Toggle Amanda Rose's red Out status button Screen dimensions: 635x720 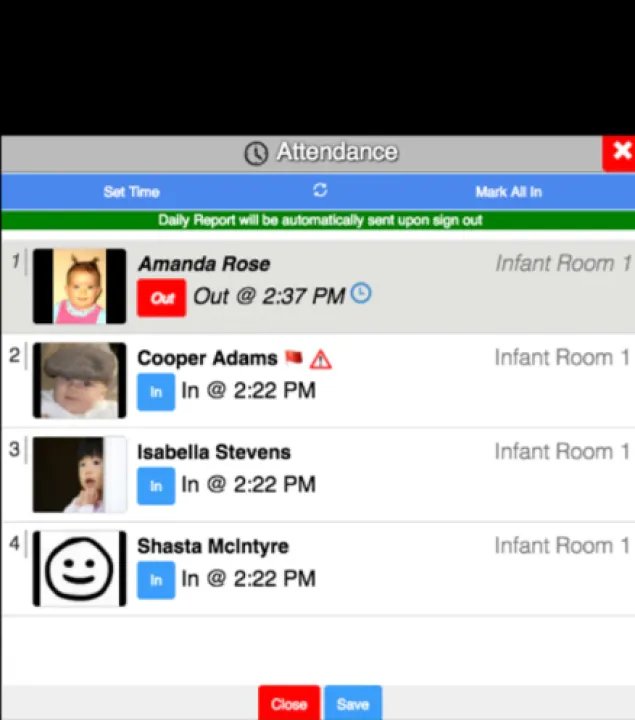[161, 298]
